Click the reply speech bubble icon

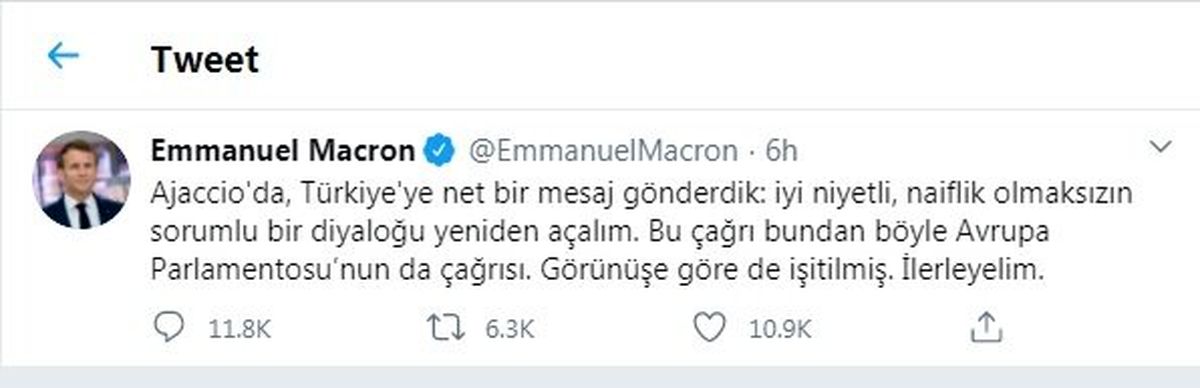[x=169, y=326]
